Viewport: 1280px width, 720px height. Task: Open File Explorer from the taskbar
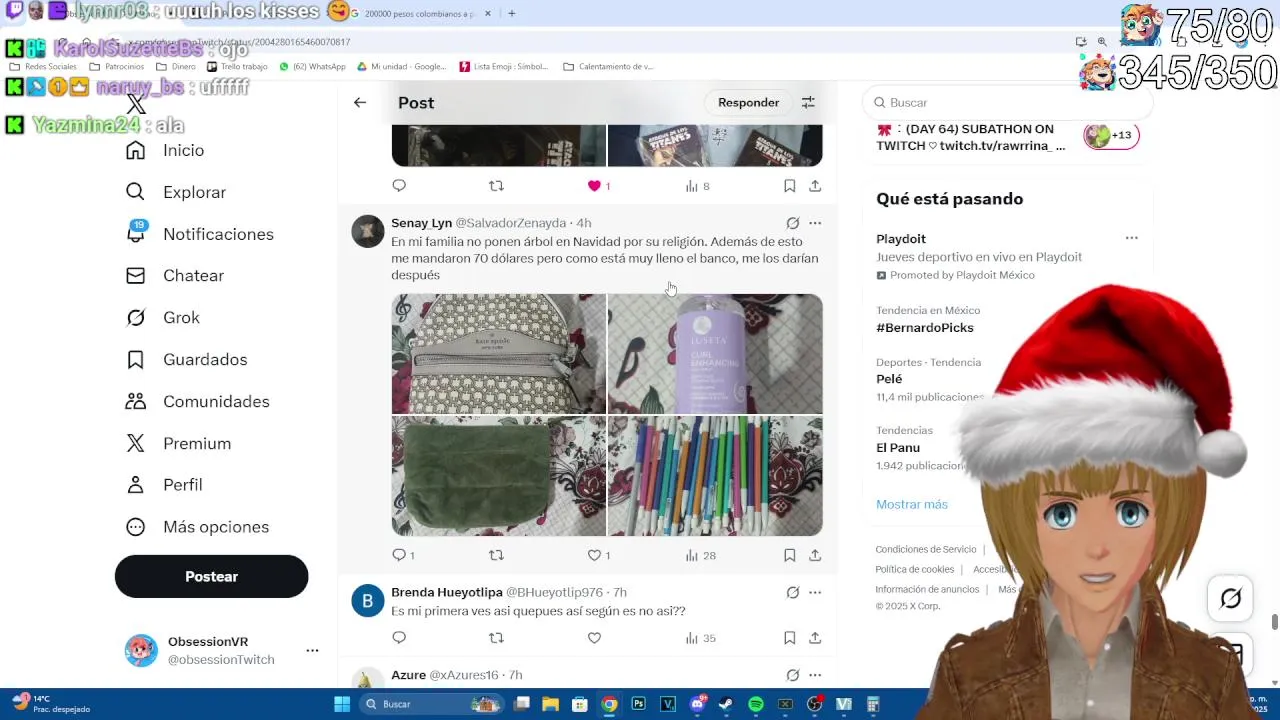coord(550,704)
